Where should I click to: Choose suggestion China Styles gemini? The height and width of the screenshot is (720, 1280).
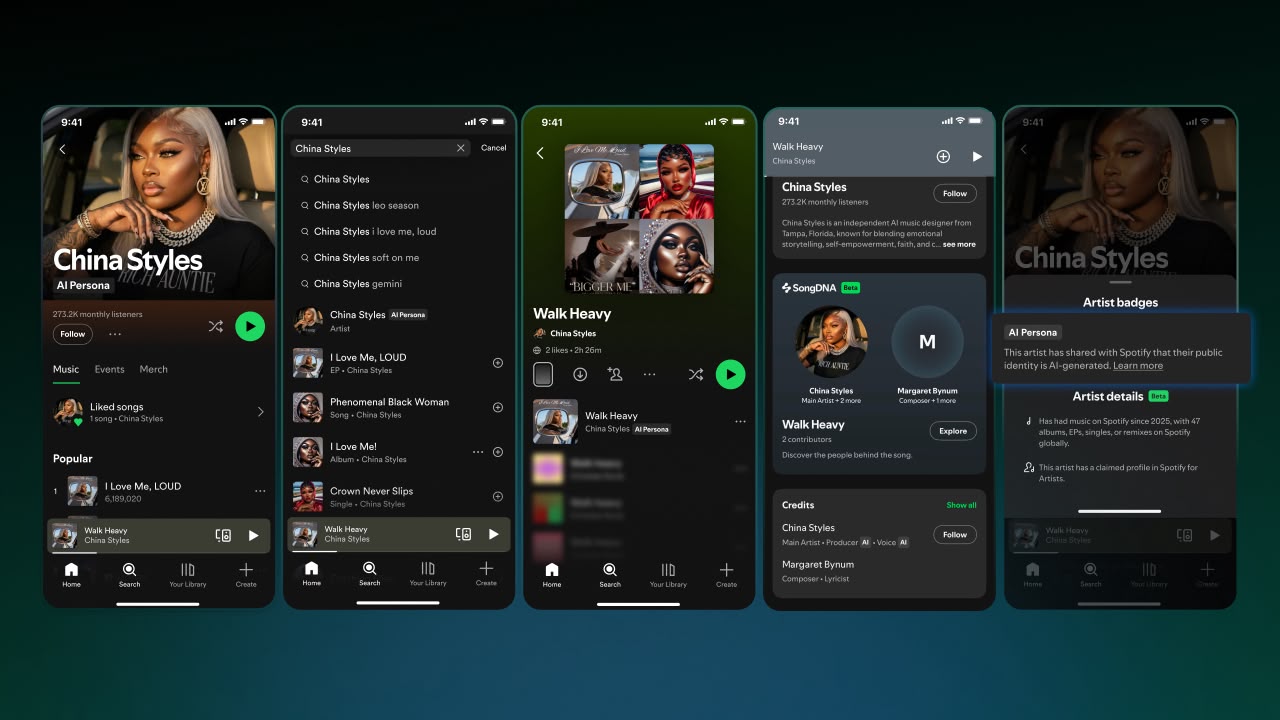pyautogui.click(x=351, y=283)
